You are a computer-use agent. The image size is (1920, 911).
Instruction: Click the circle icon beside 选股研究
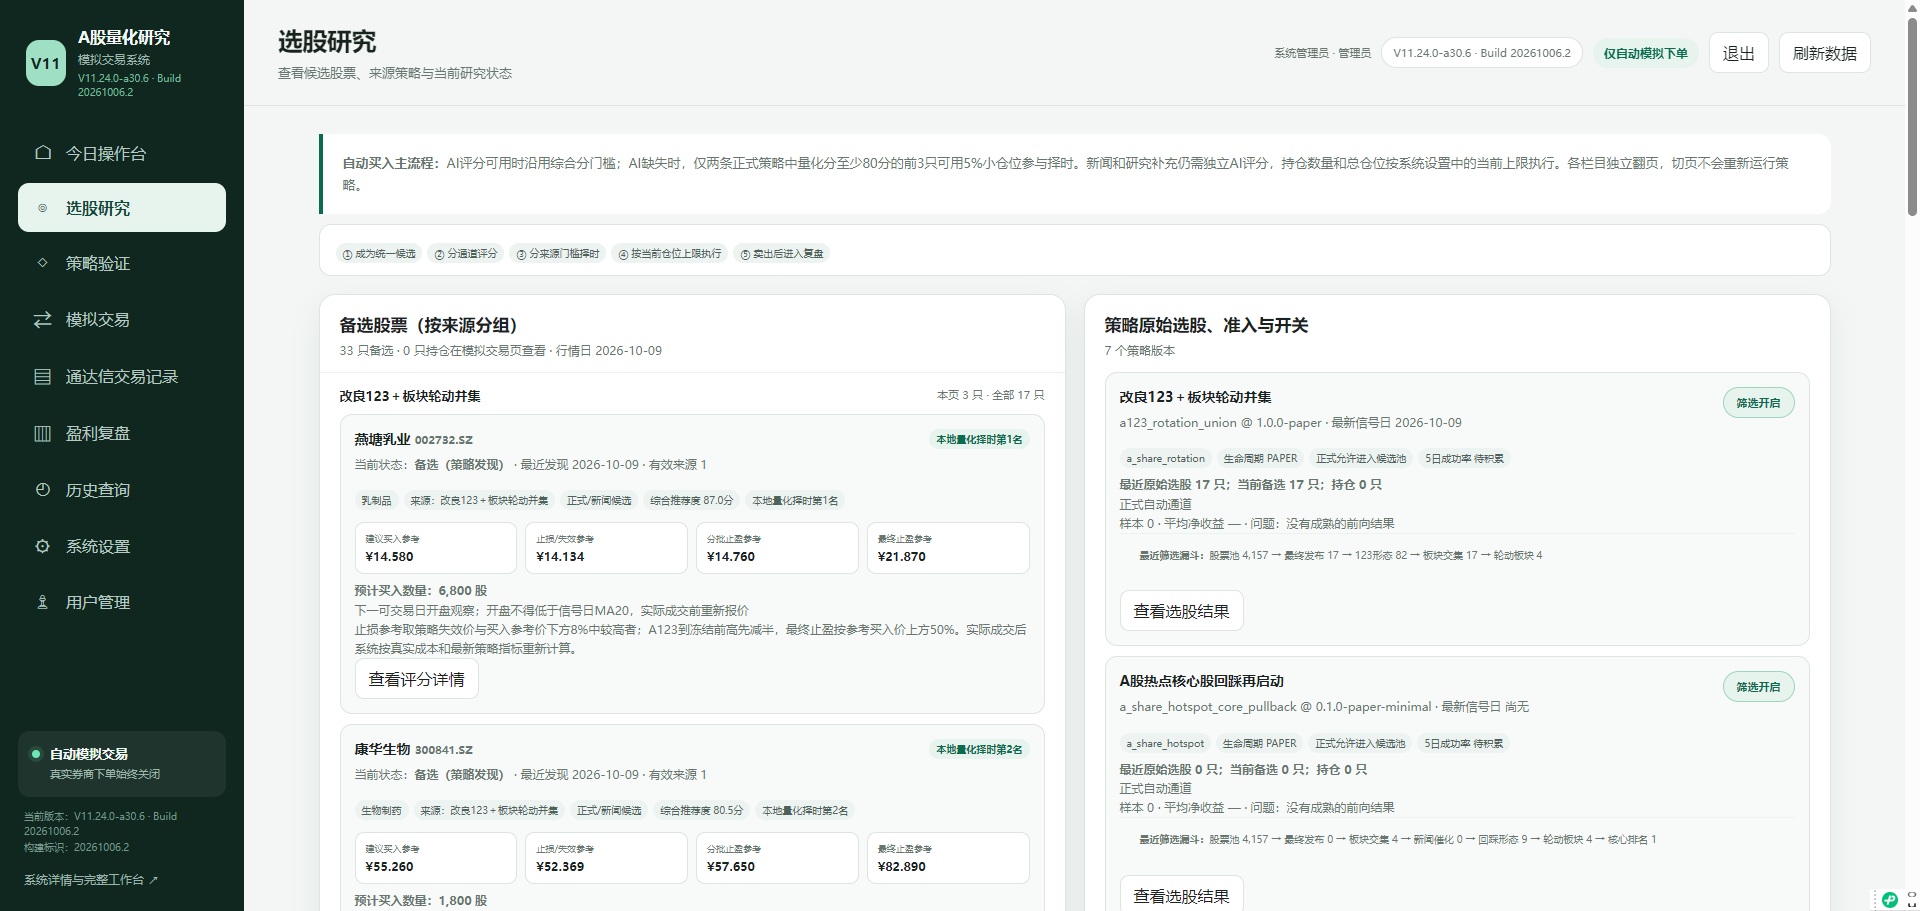[x=43, y=208]
